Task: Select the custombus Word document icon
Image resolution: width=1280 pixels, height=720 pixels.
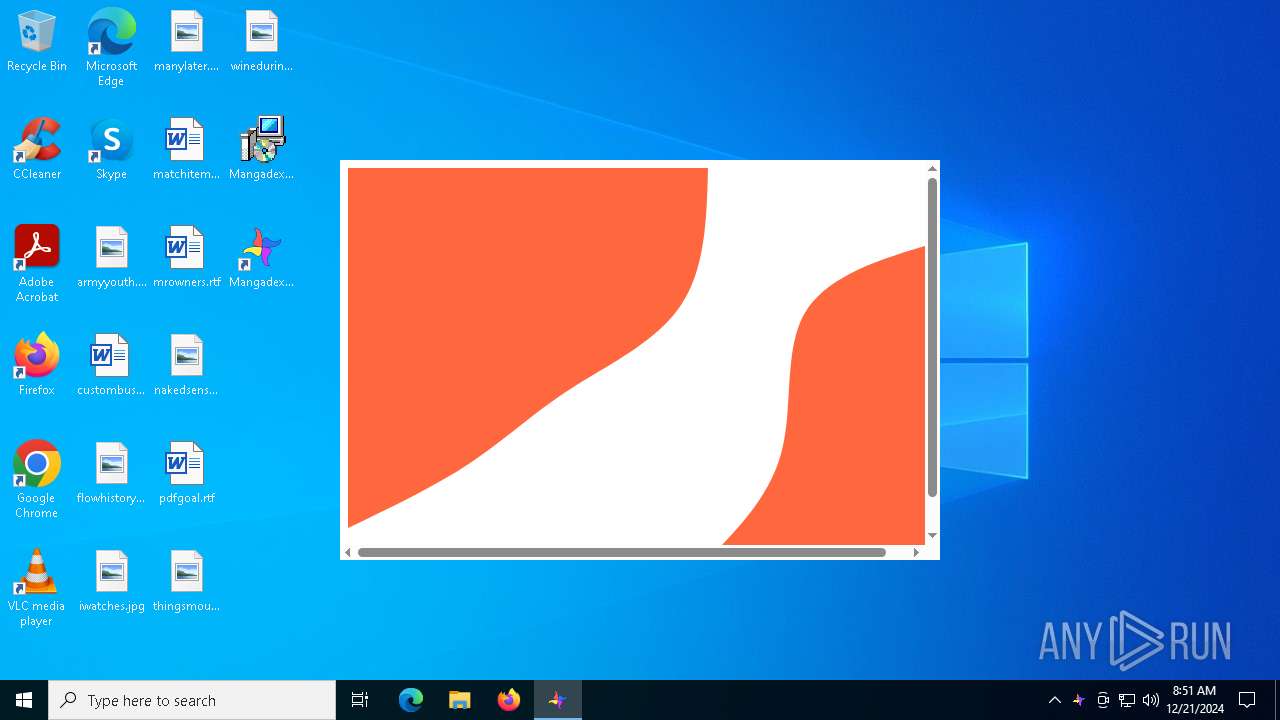Action: (x=111, y=366)
